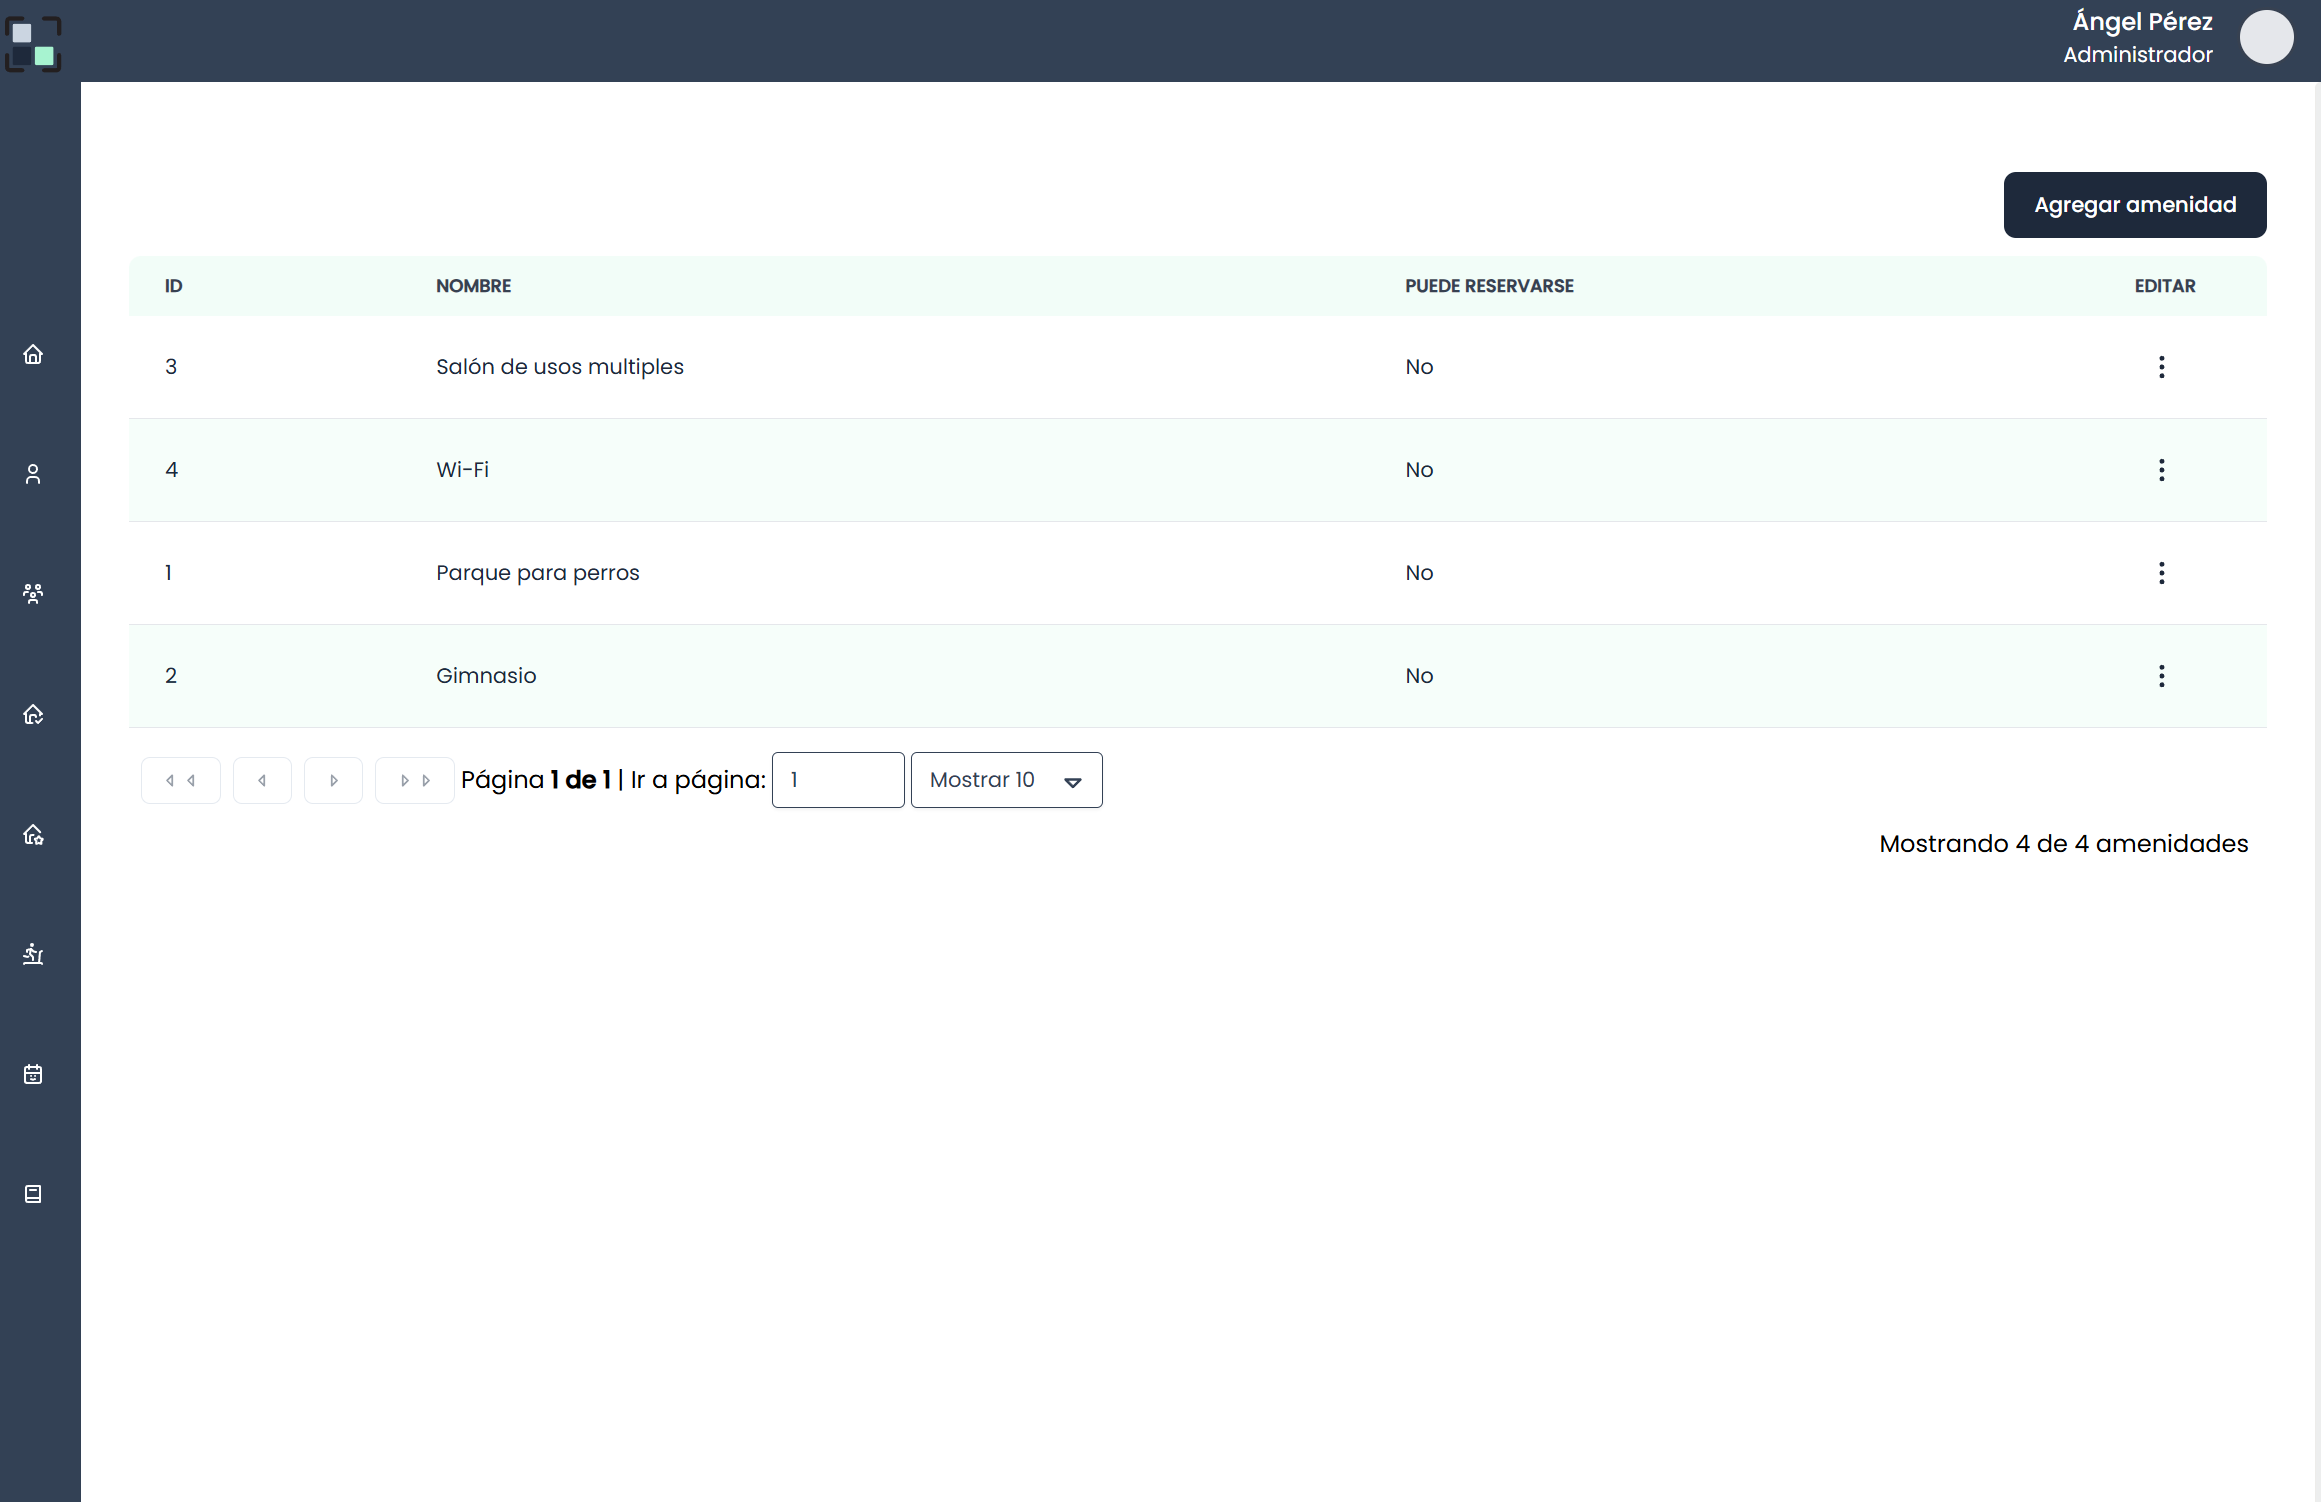Image resolution: width=2321 pixels, height=1502 pixels.
Task: Click the next page arrow button
Action: tap(333, 780)
